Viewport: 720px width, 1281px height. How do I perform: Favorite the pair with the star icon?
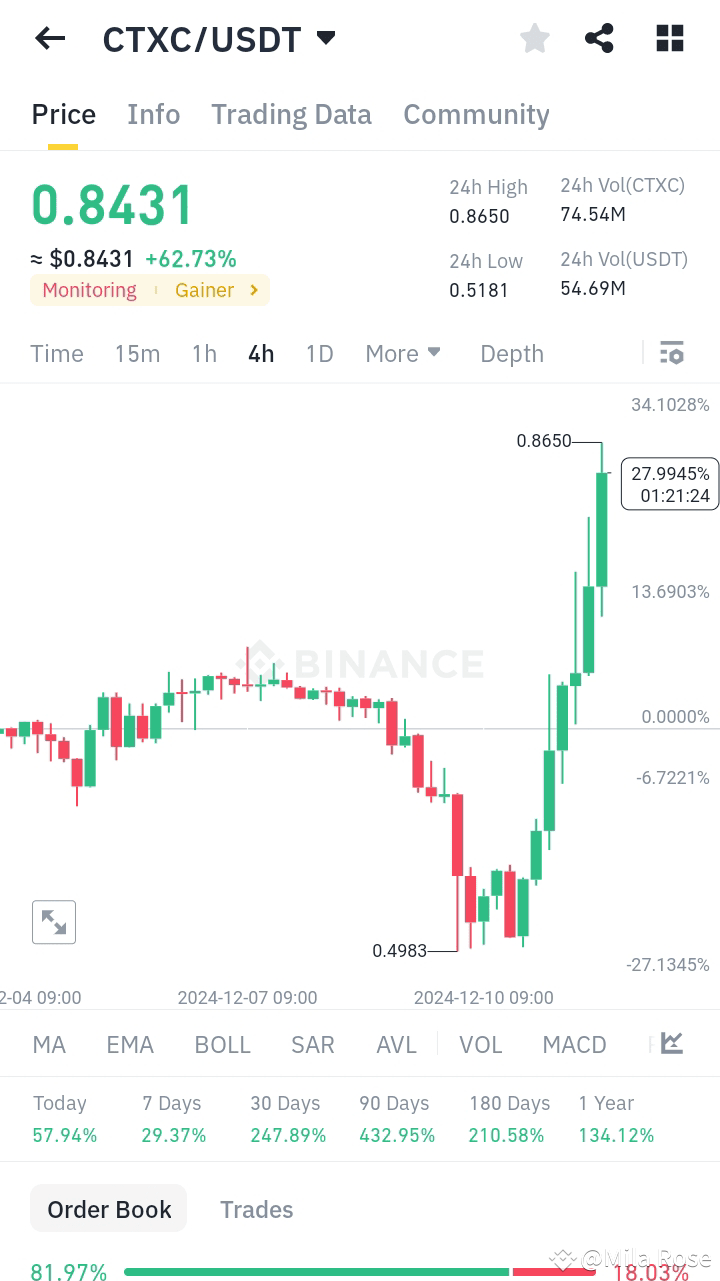point(534,38)
